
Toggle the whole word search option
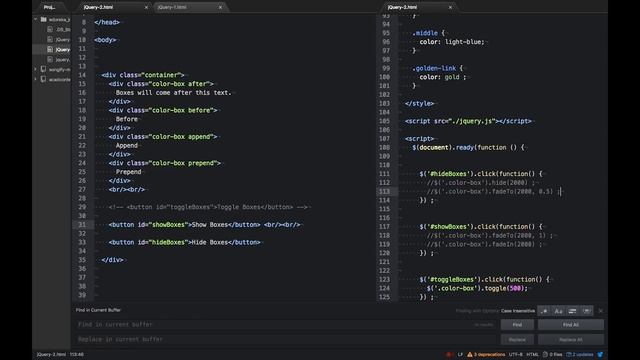[587, 311]
